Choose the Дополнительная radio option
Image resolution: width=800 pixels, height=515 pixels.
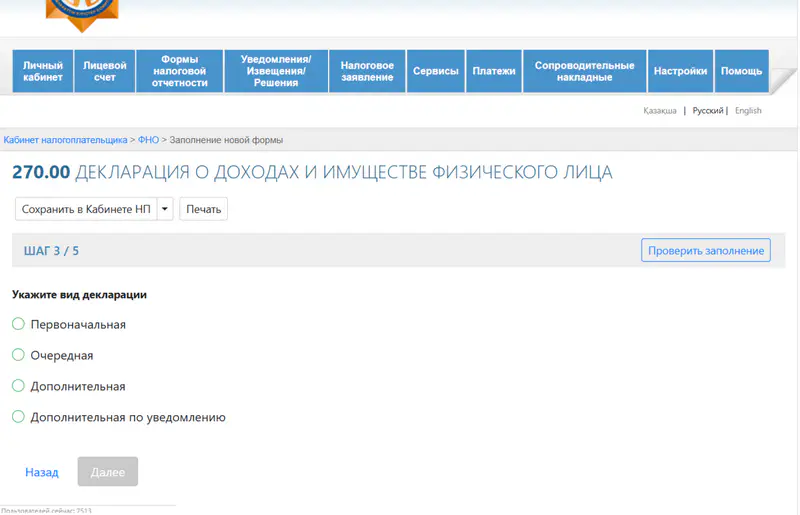(x=18, y=386)
